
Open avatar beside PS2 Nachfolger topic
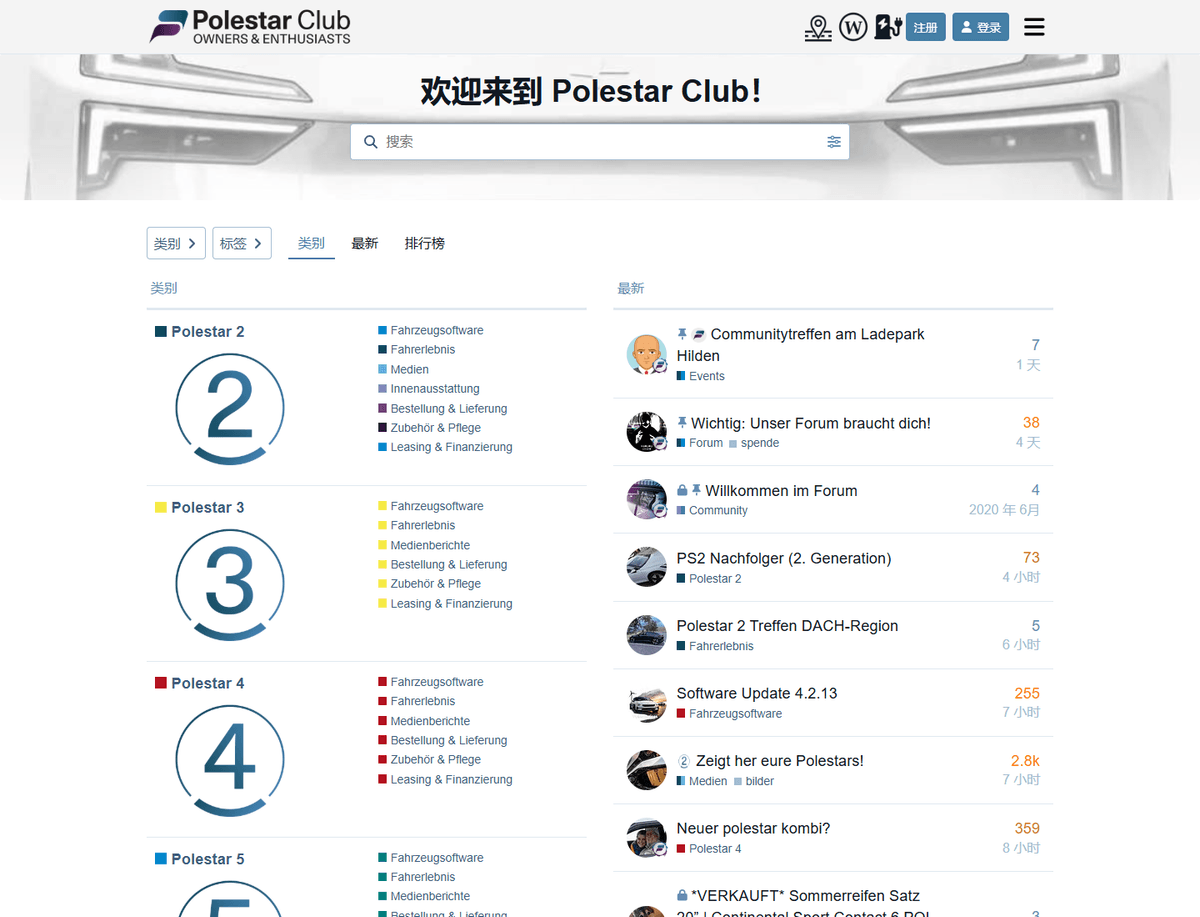pos(647,567)
